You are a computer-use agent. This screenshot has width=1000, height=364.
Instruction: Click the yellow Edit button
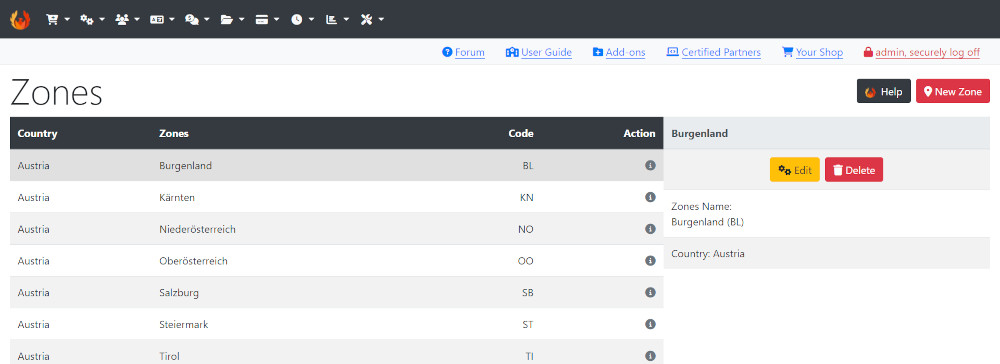pos(795,170)
